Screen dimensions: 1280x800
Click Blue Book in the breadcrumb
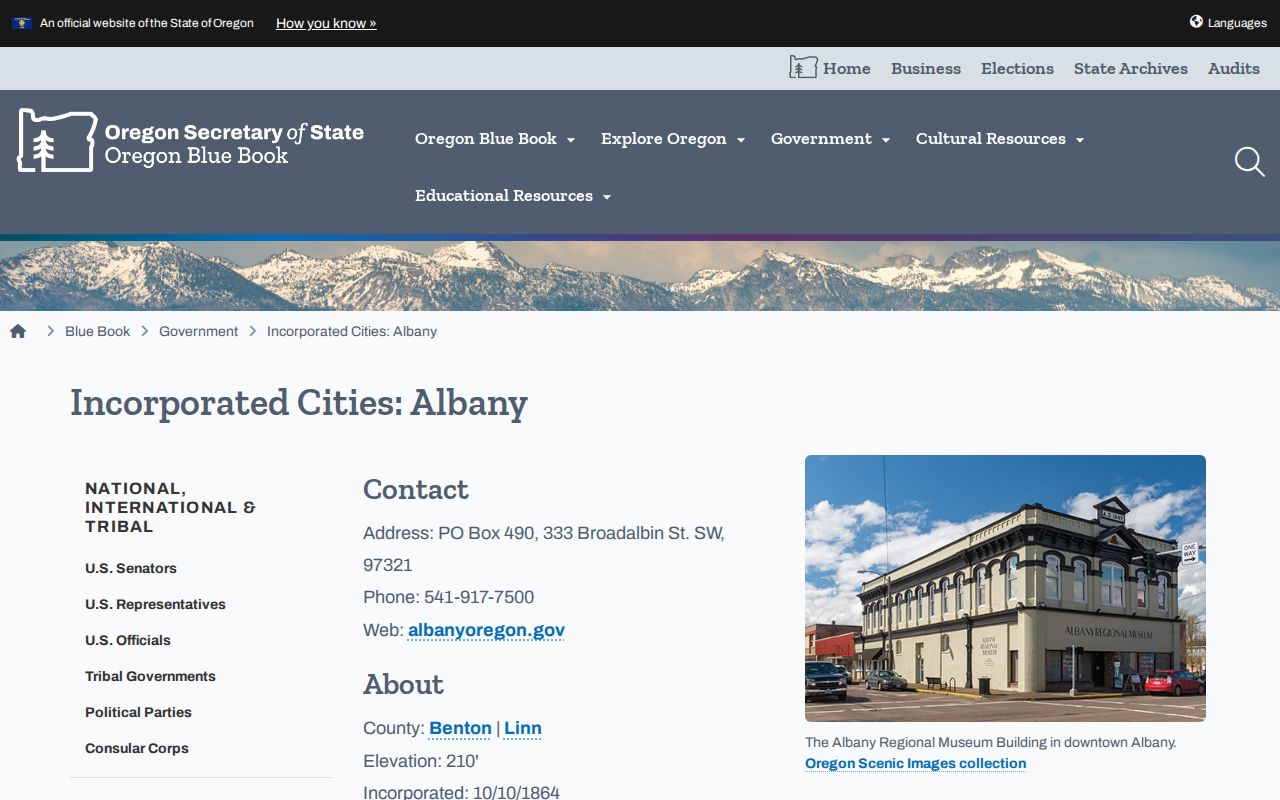click(x=97, y=331)
